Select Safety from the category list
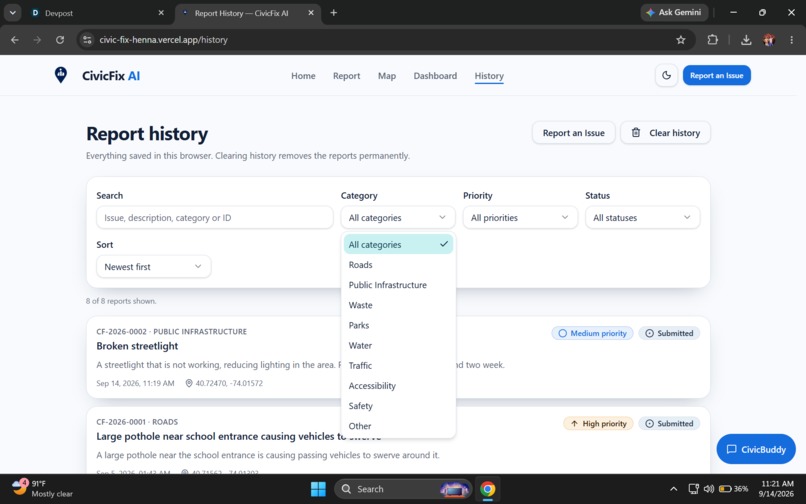806x504 pixels. coord(398,406)
